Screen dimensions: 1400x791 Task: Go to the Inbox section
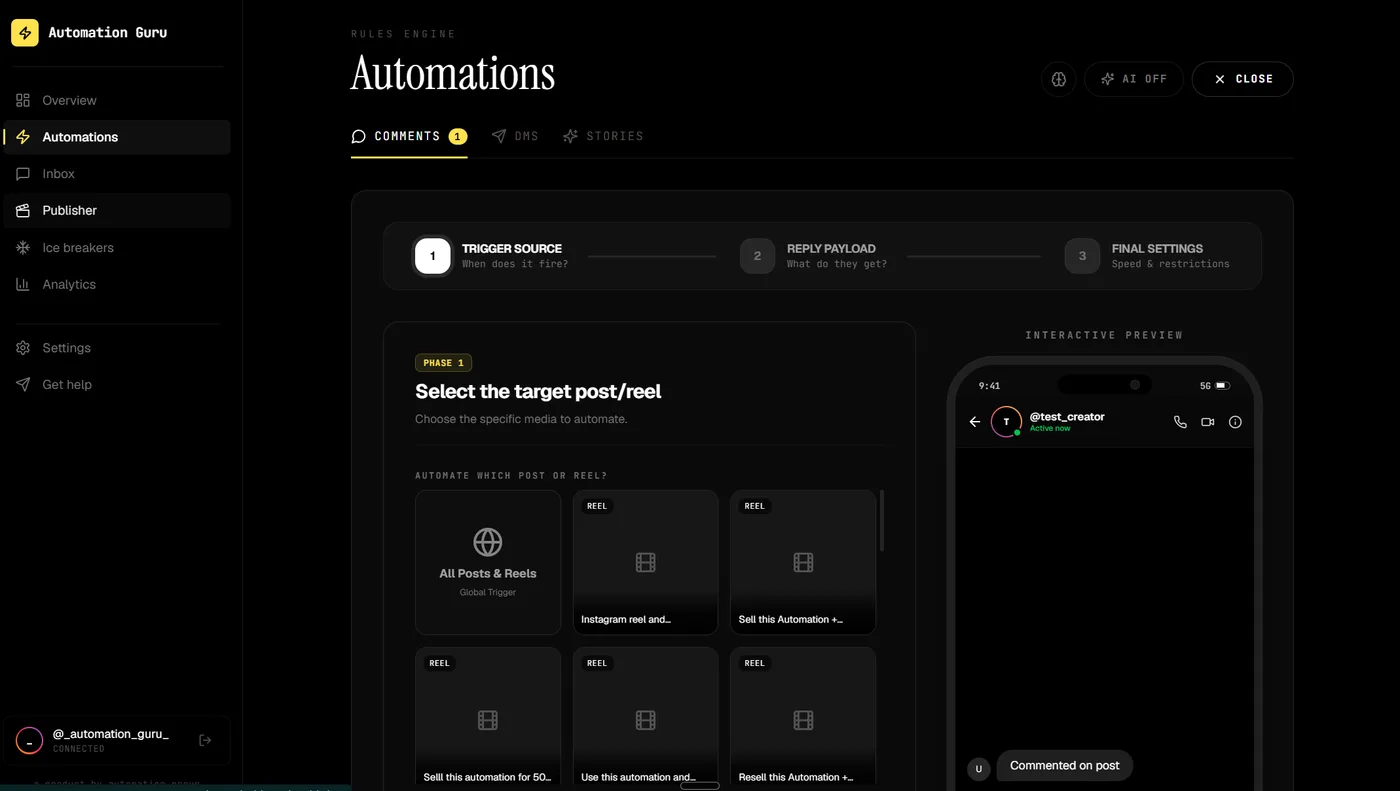click(117, 174)
